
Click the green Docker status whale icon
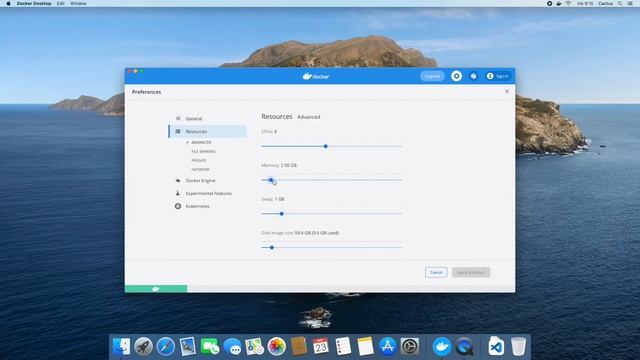tap(156, 289)
